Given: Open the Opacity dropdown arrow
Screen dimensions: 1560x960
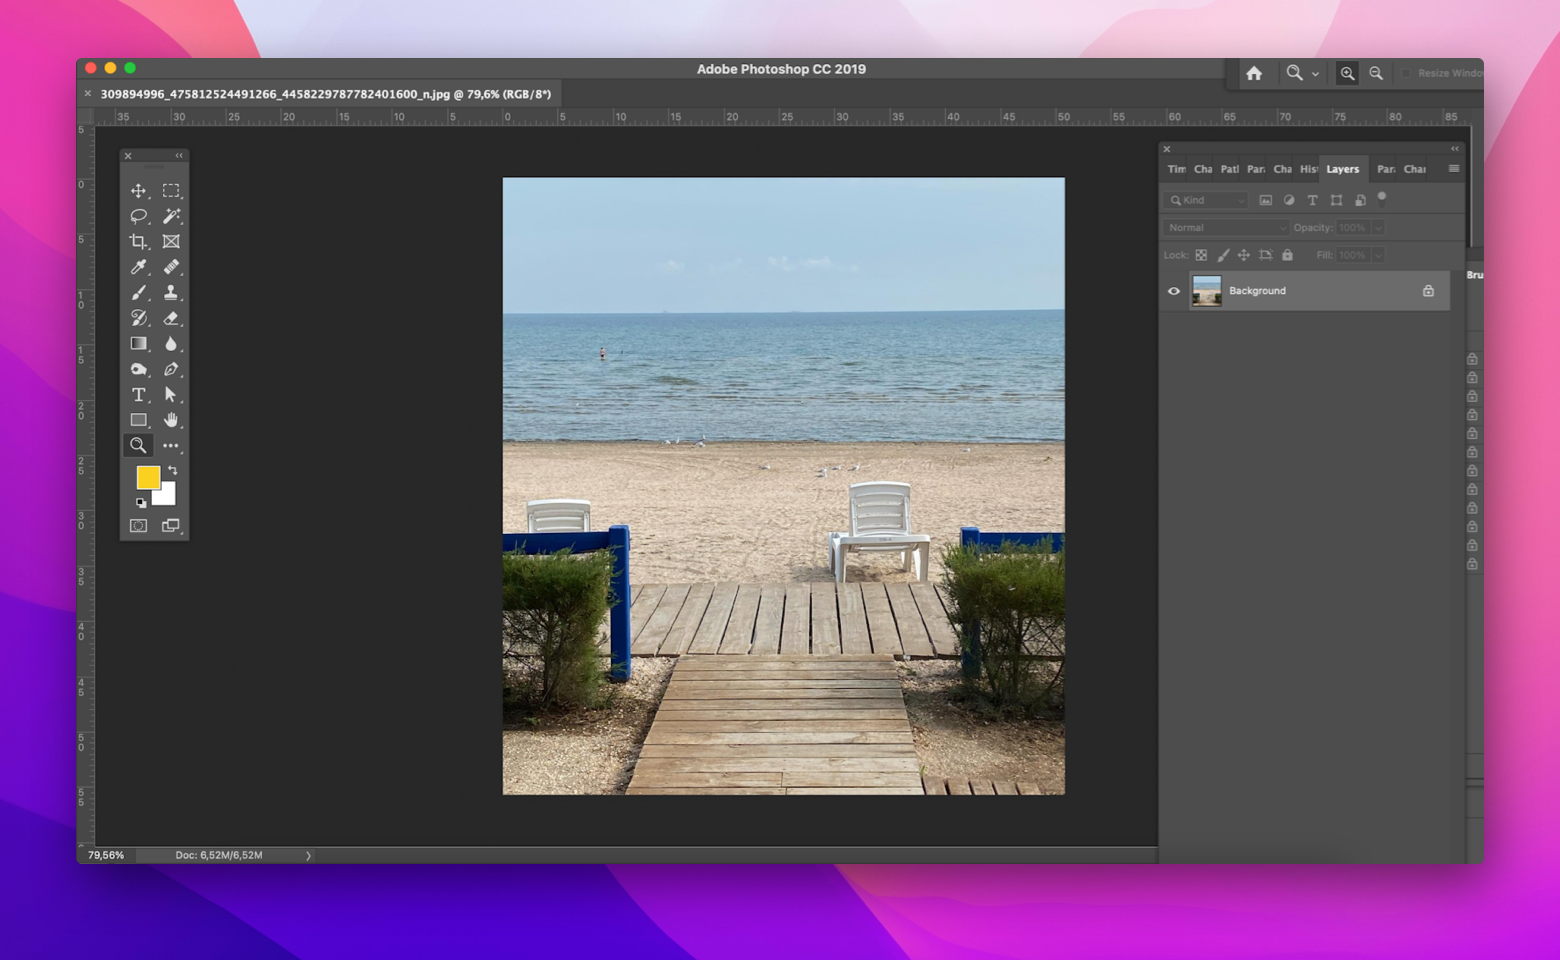Looking at the screenshot, I should tap(1378, 227).
